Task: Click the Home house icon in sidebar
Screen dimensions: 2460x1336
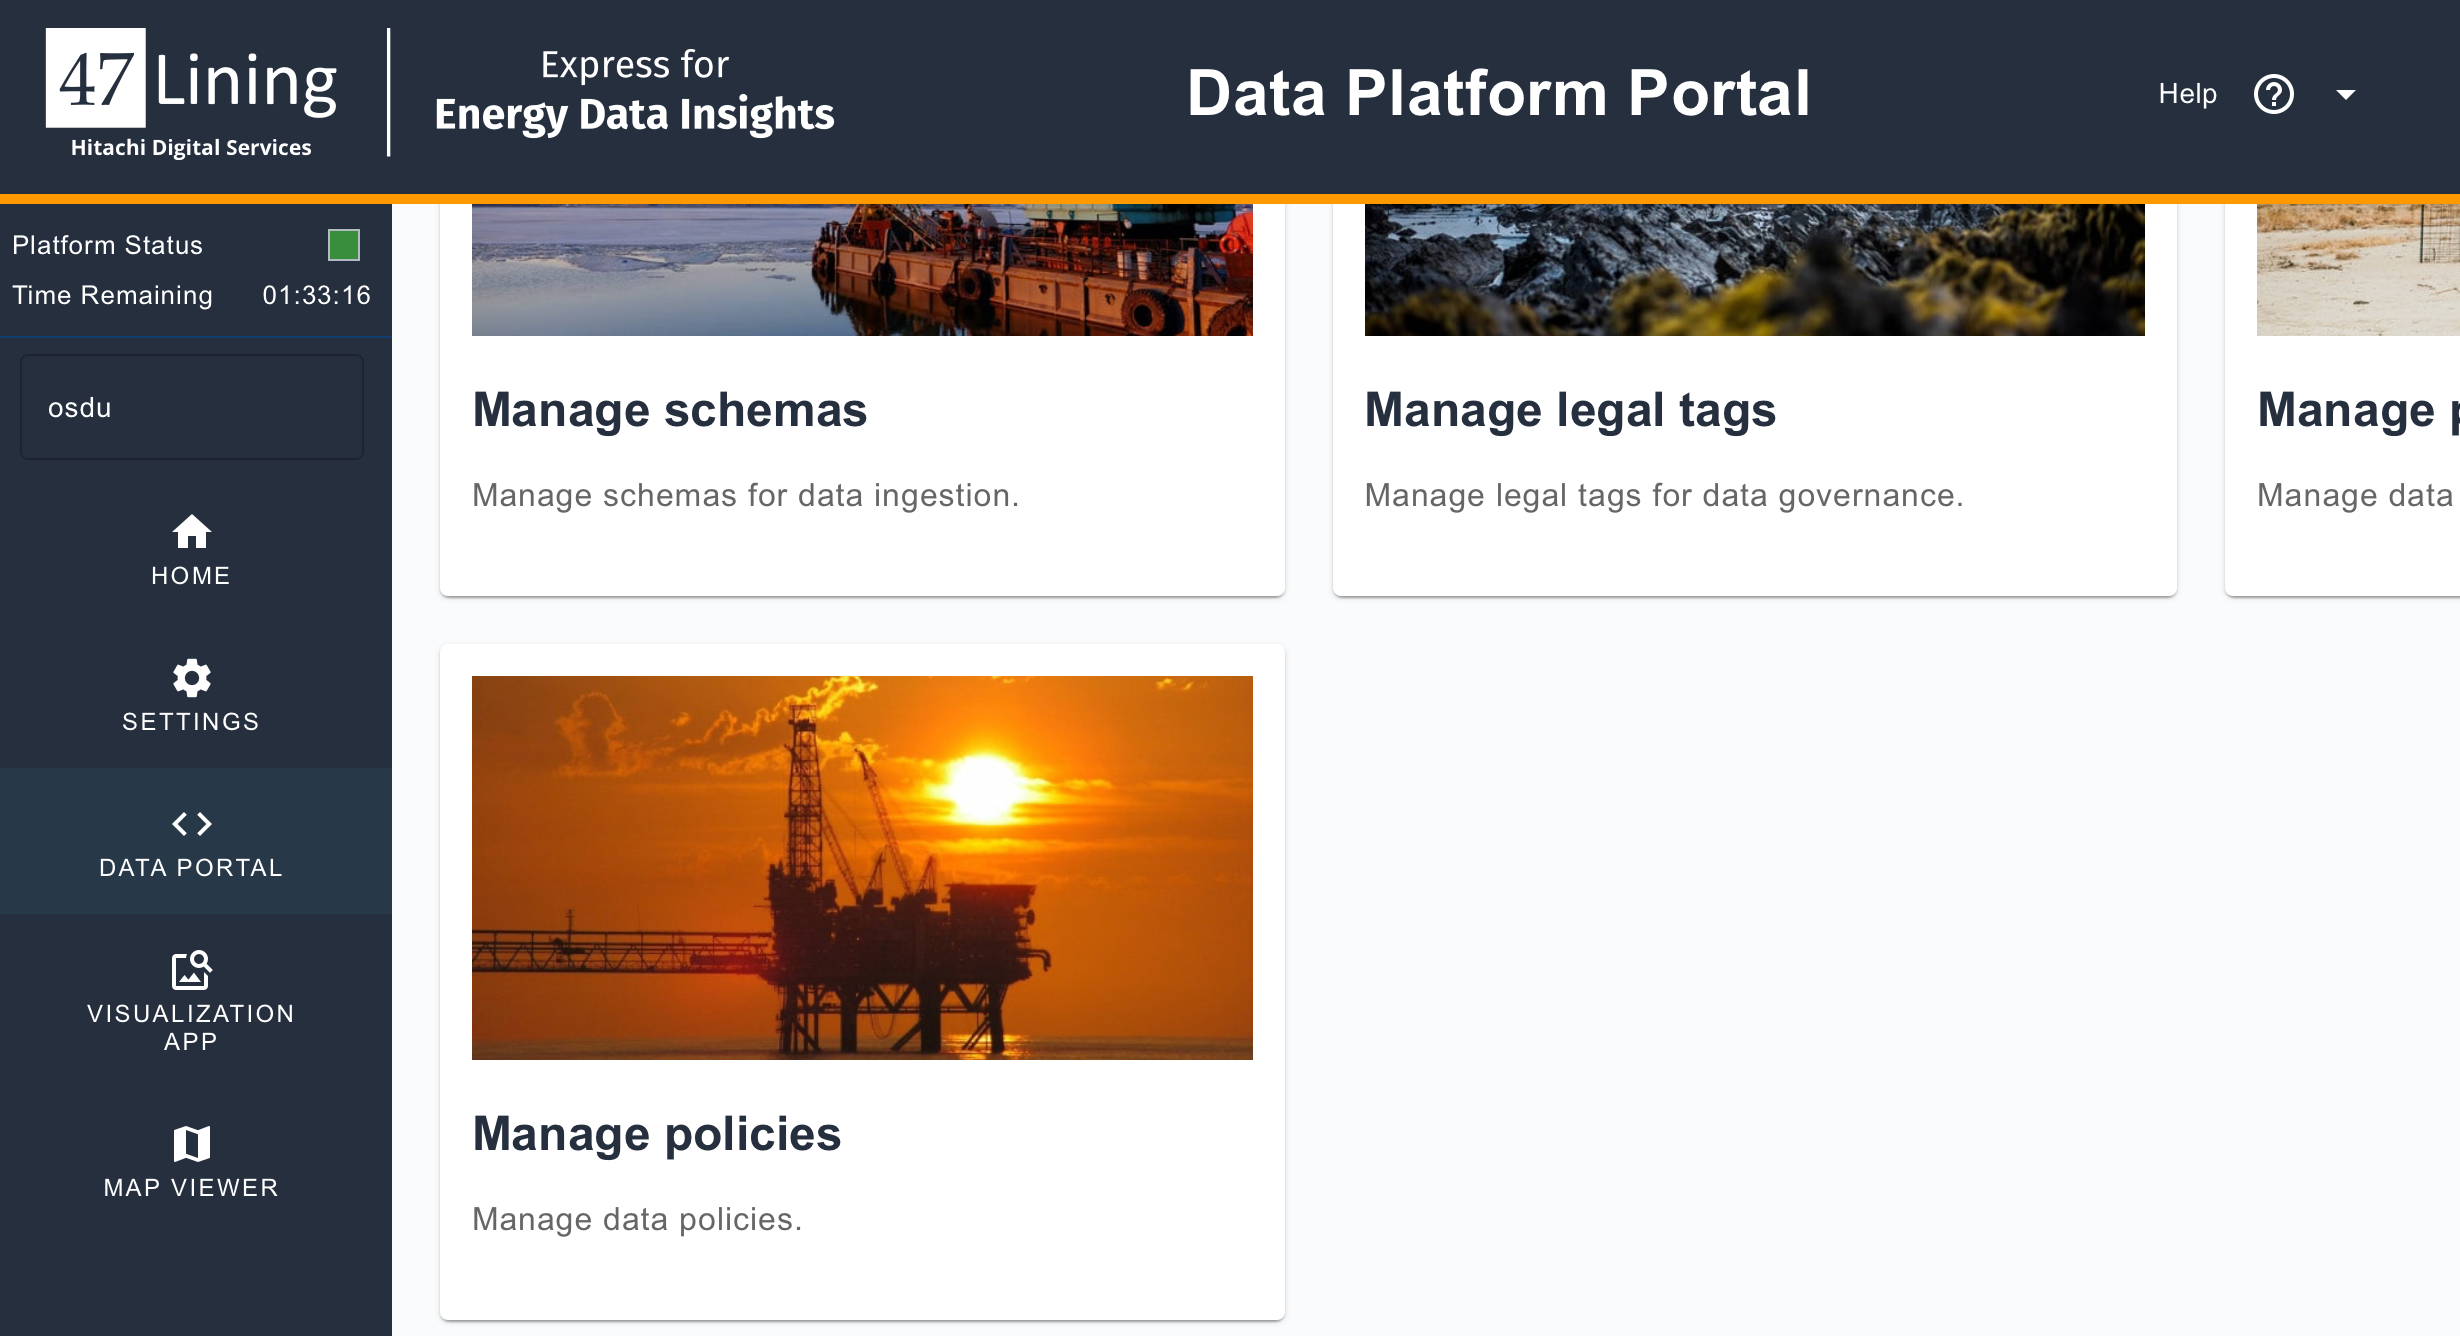Action: (x=191, y=532)
